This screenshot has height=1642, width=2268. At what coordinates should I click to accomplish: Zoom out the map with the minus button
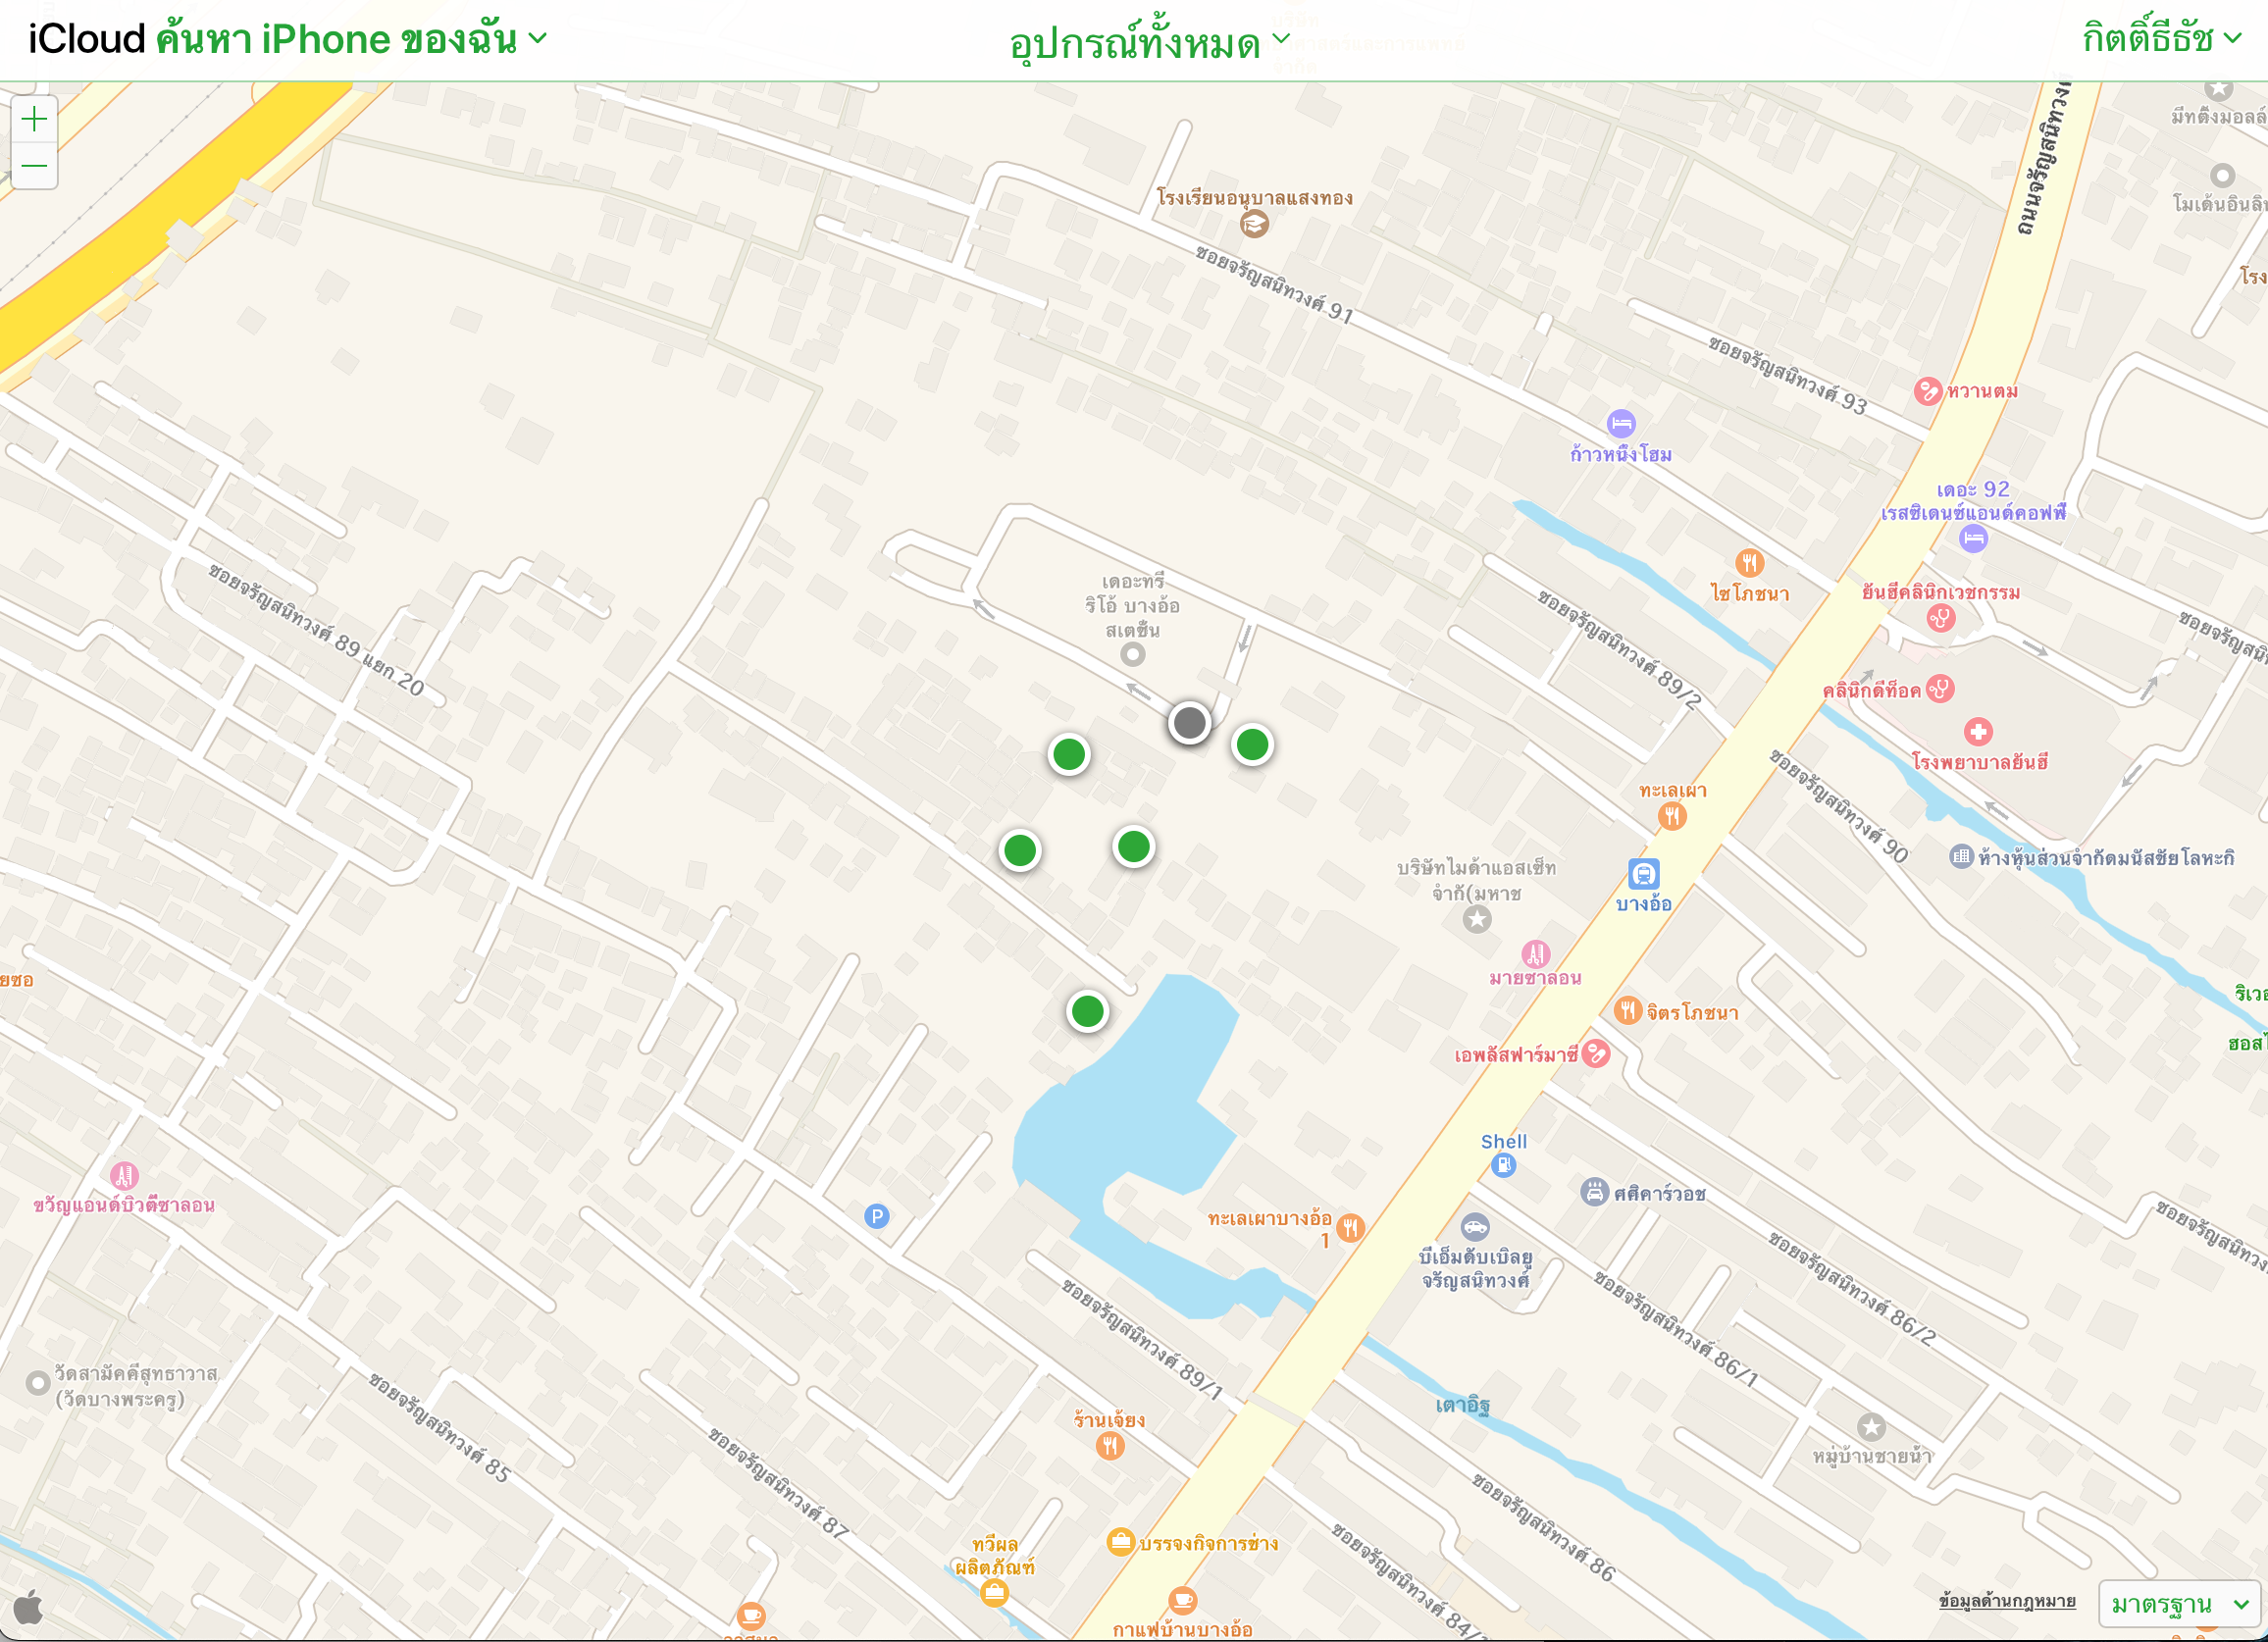click(34, 165)
